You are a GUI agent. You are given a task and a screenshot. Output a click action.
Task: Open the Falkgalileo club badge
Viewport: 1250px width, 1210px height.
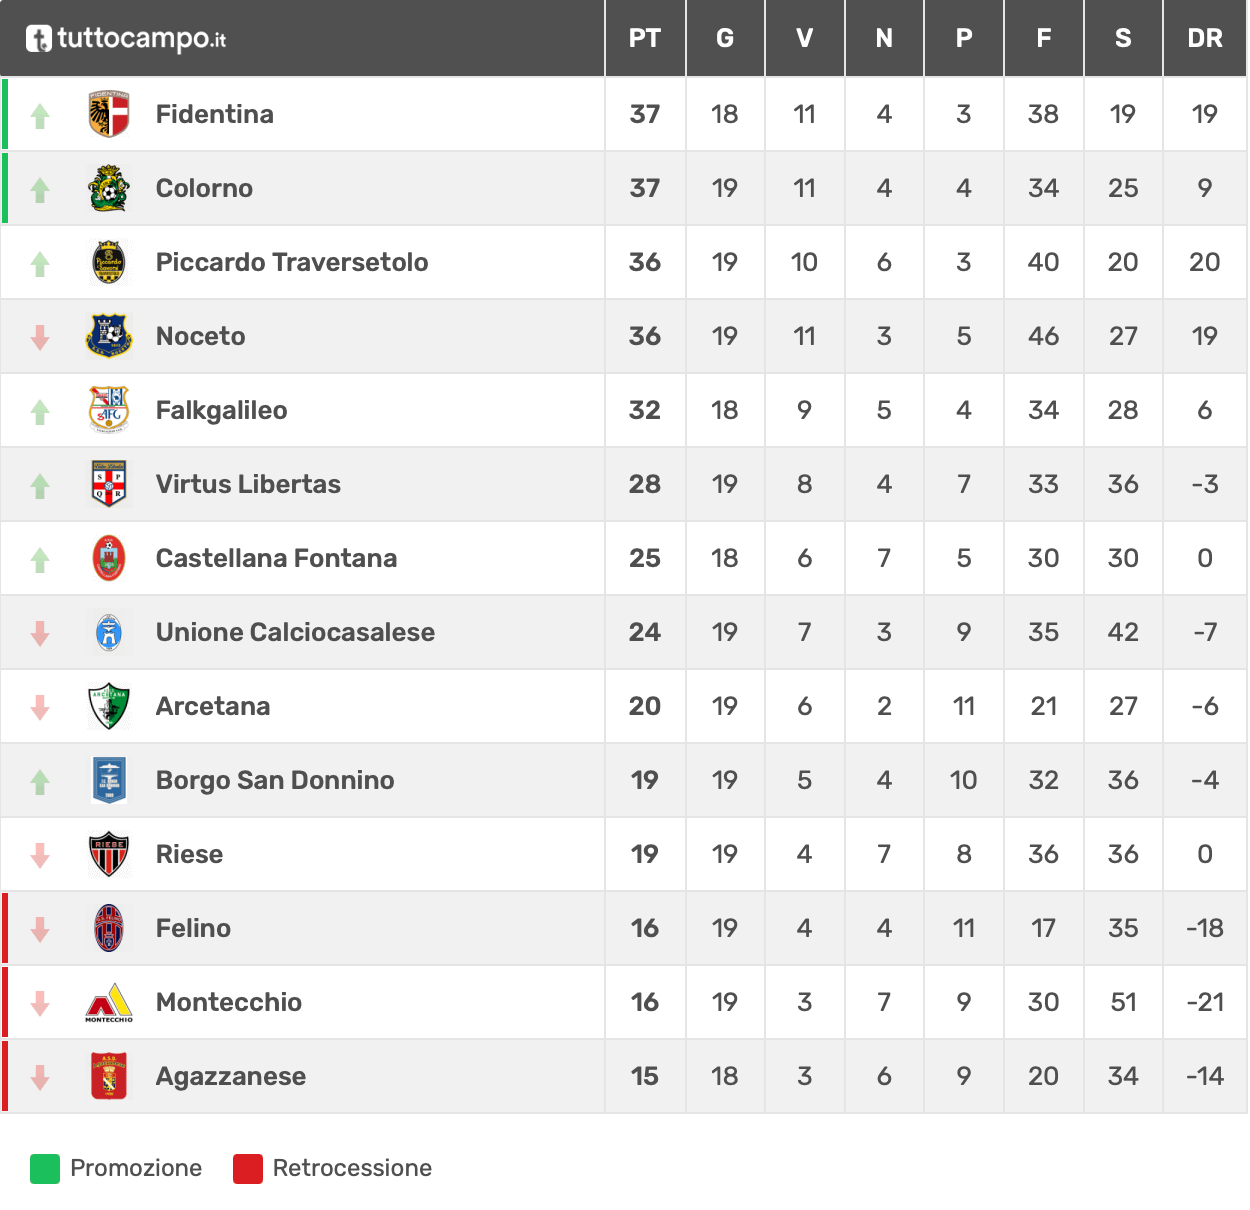[109, 410]
